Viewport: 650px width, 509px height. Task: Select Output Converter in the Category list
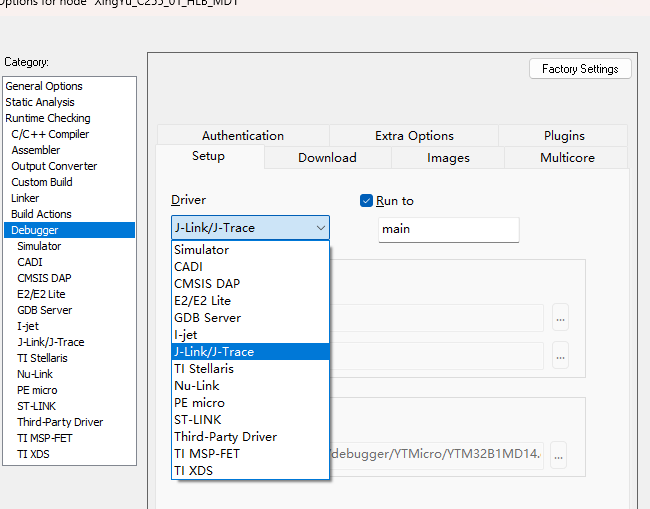(x=54, y=166)
